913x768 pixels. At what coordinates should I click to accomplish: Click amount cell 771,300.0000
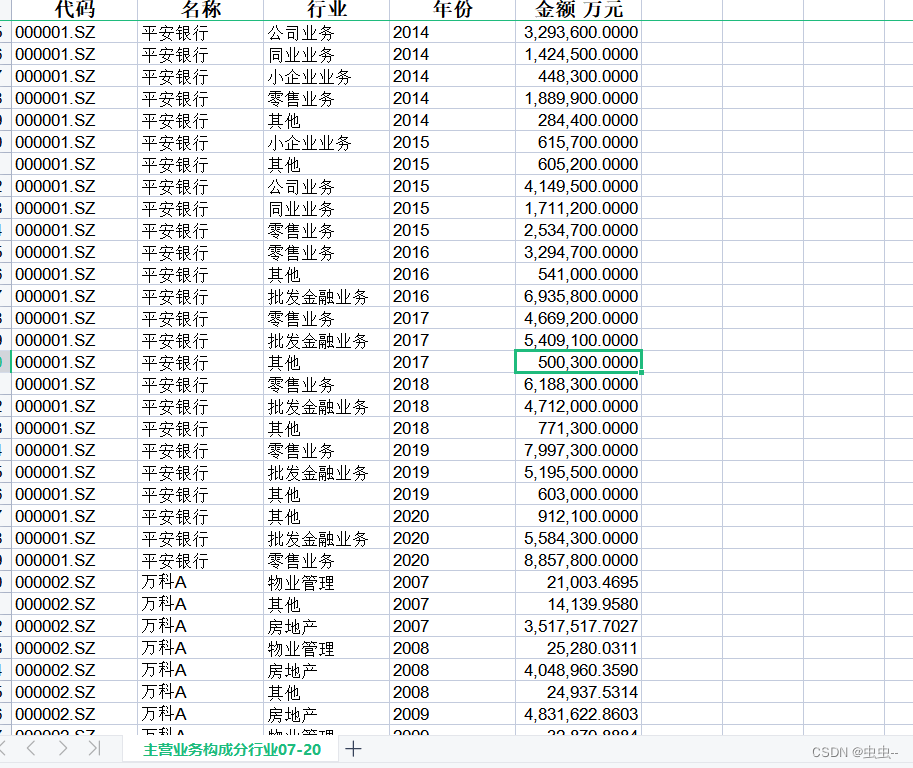point(579,428)
